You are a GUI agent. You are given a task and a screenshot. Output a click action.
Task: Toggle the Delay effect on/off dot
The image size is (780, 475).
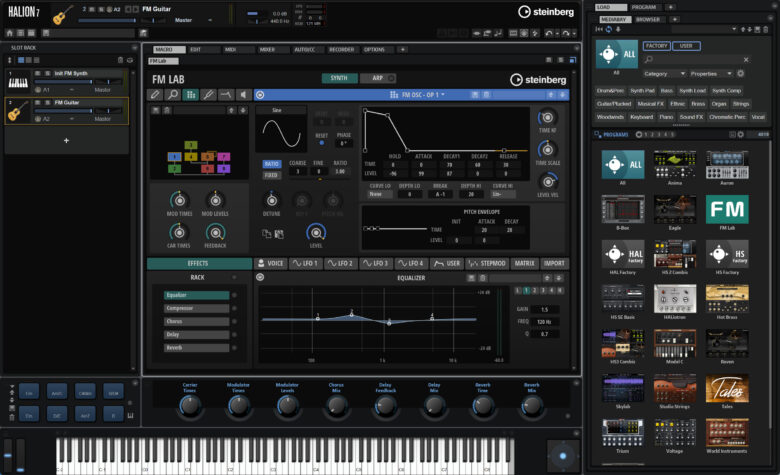coord(234,335)
